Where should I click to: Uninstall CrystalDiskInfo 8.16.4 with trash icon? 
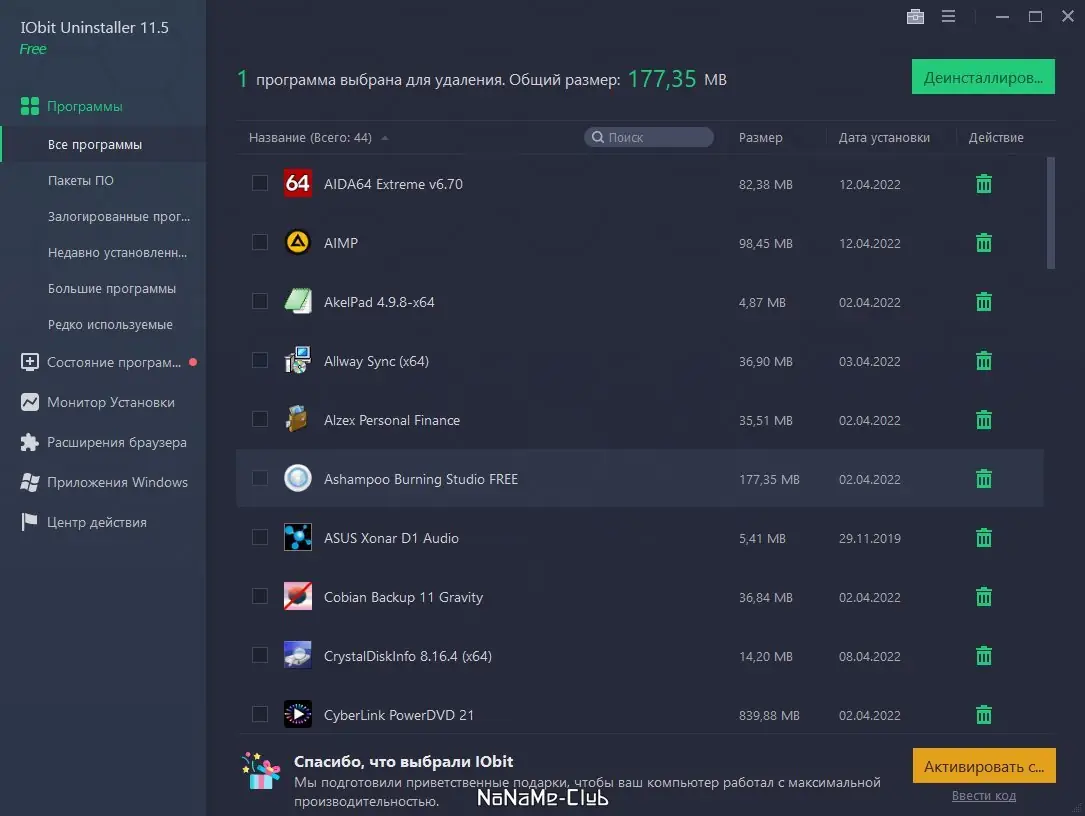tap(983, 655)
